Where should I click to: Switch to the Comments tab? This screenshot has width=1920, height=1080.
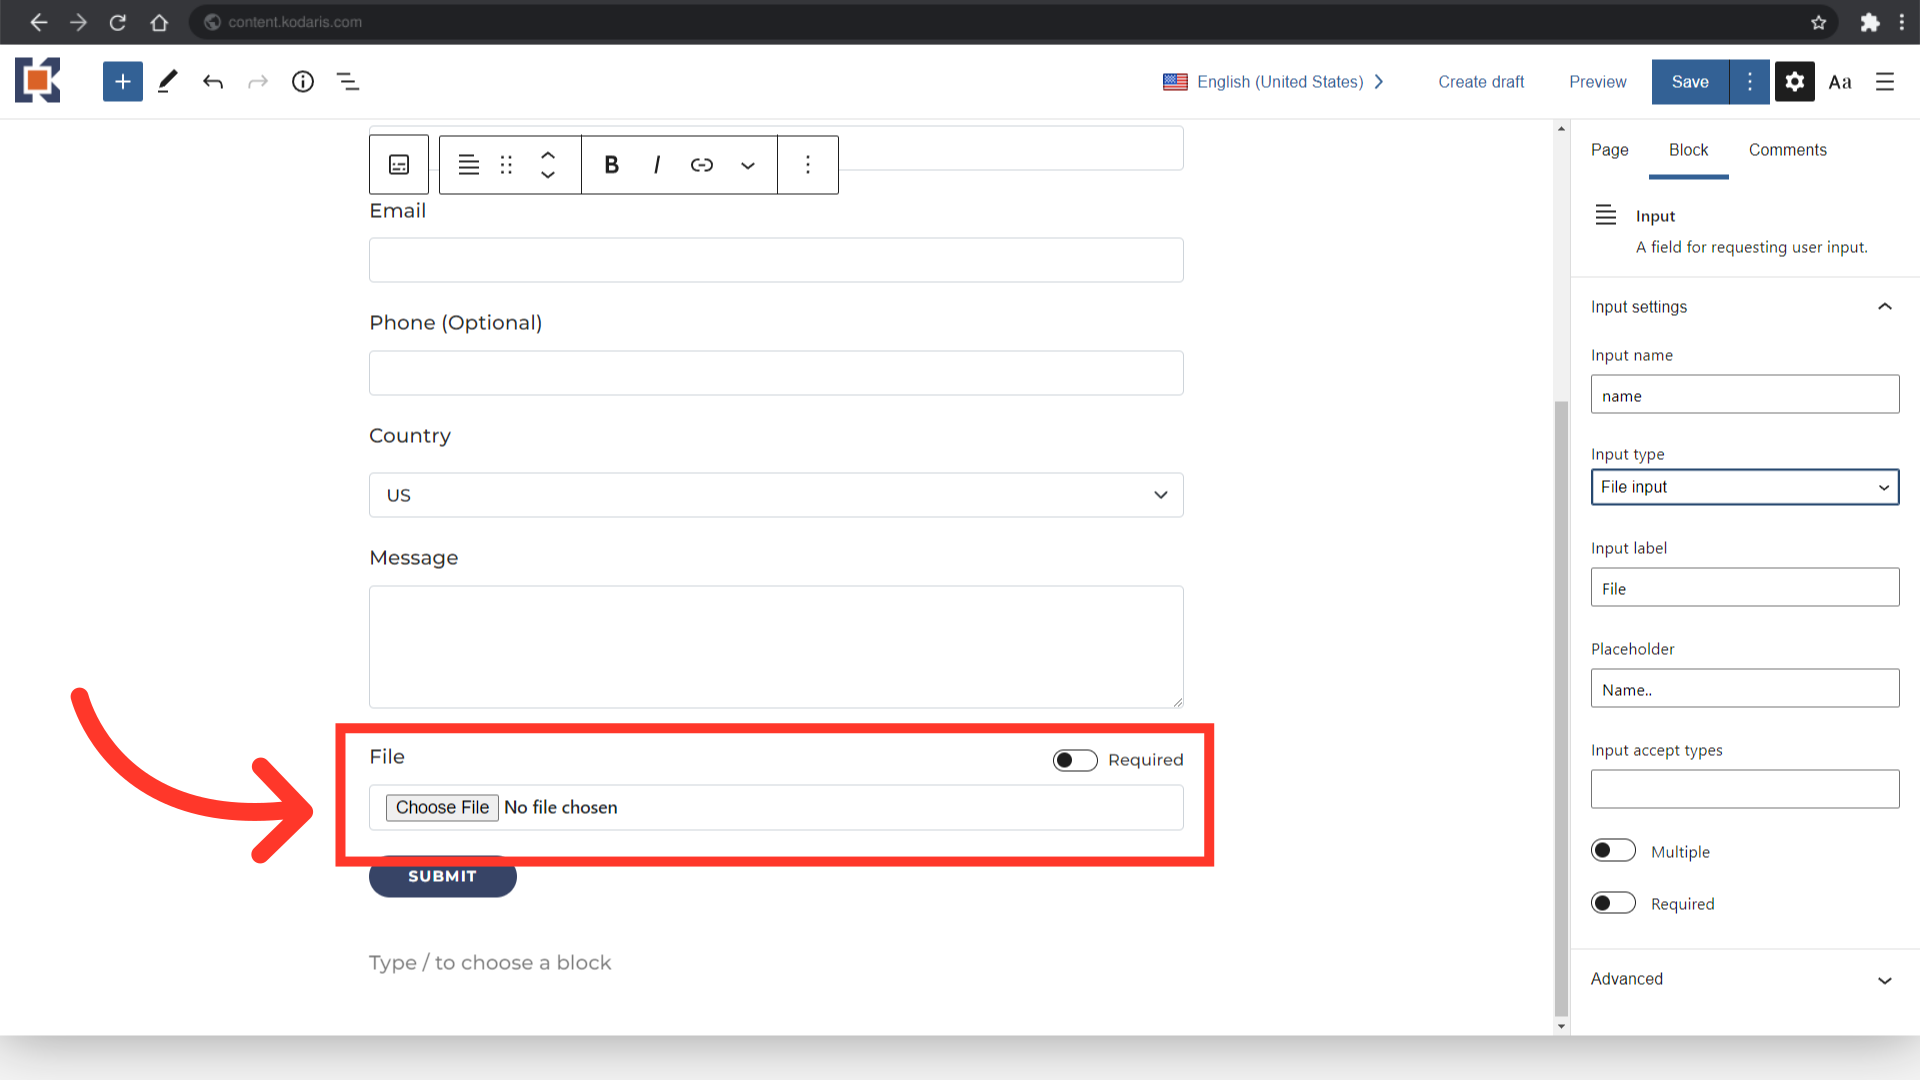click(x=1787, y=150)
